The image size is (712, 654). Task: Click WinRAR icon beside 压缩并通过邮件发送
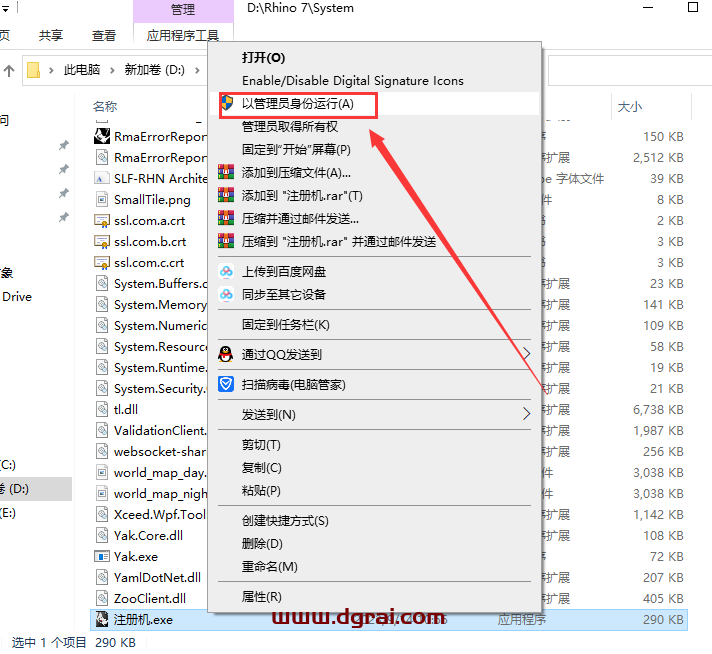click(226, 218)
